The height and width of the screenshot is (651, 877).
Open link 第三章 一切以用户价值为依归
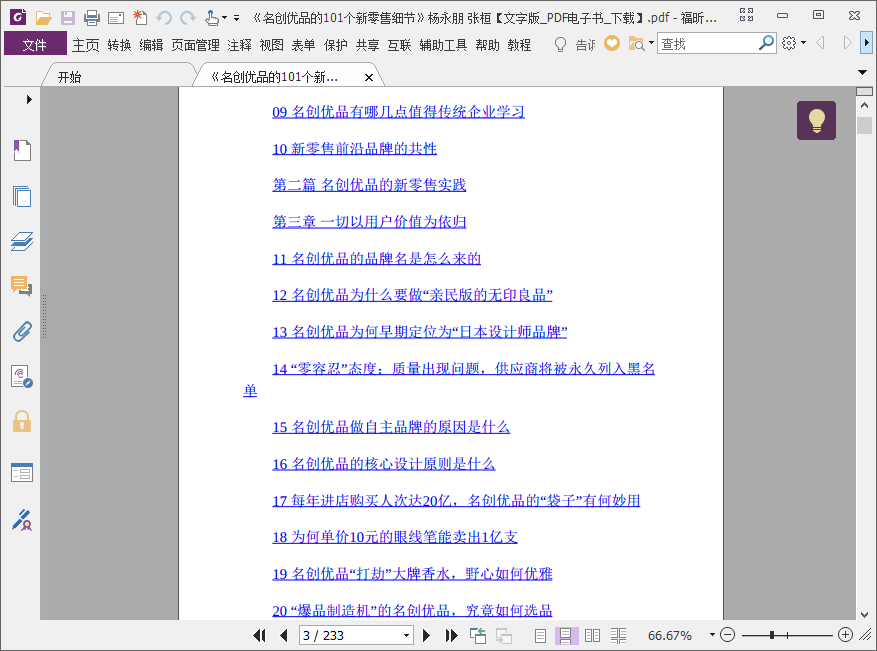pos(369,222)
